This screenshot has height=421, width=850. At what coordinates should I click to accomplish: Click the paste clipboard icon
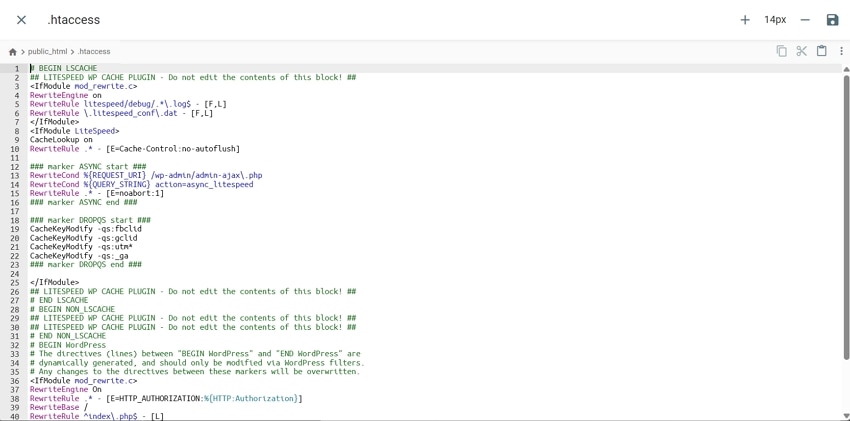click(822, 51)
